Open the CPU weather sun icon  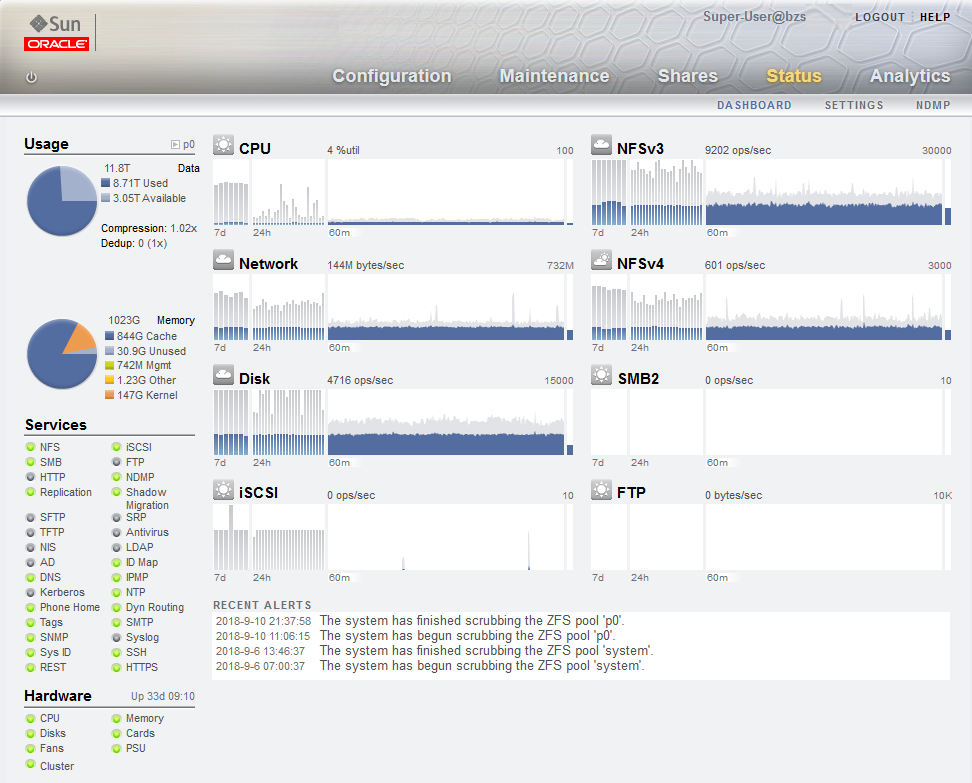[x=223, y=144]
